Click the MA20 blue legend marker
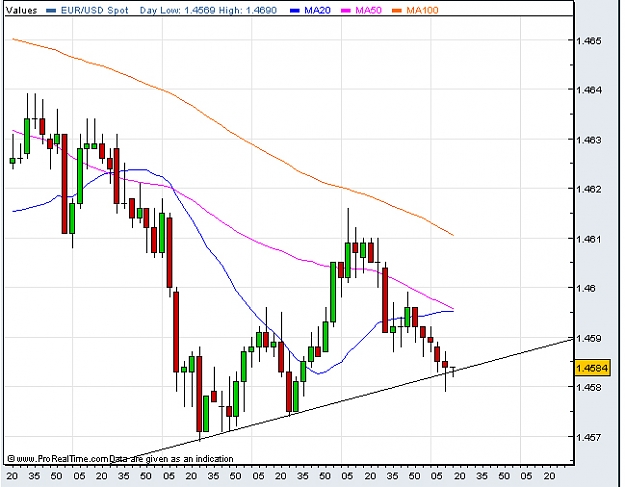 [x=295, y=11]
